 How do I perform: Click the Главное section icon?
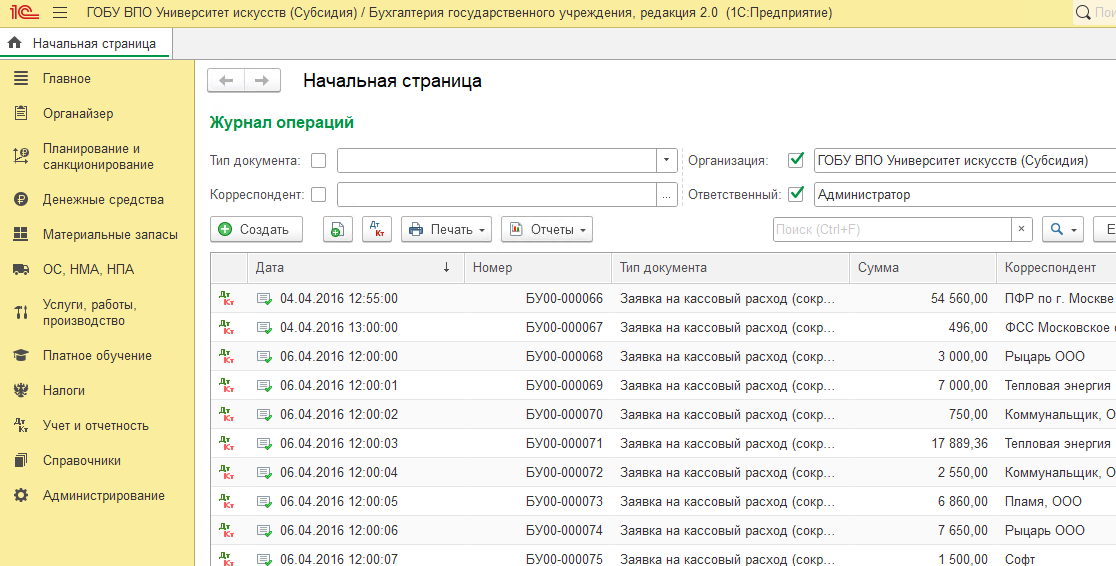[x=21, y=78]
